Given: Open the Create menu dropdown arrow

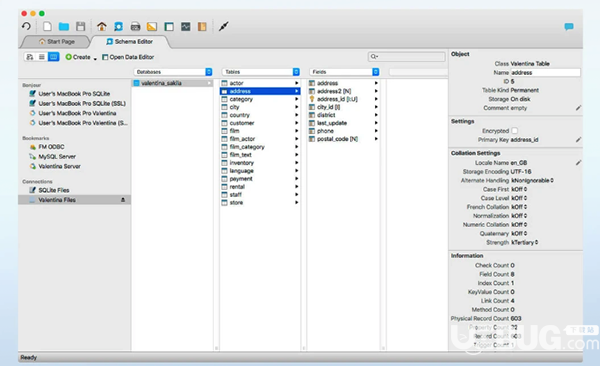Looking at the screenshot, I should point(95,58).
